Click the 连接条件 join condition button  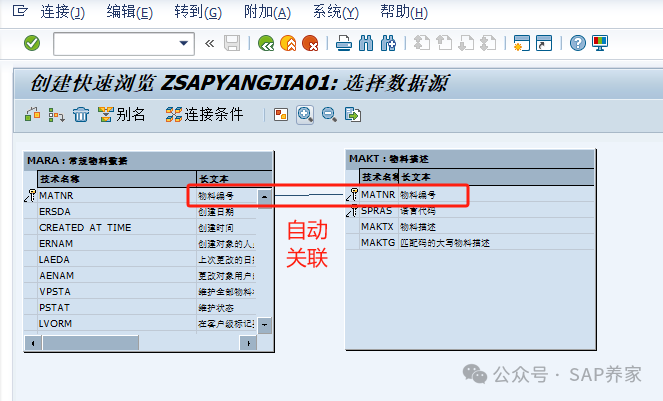[x=205, y=115]
